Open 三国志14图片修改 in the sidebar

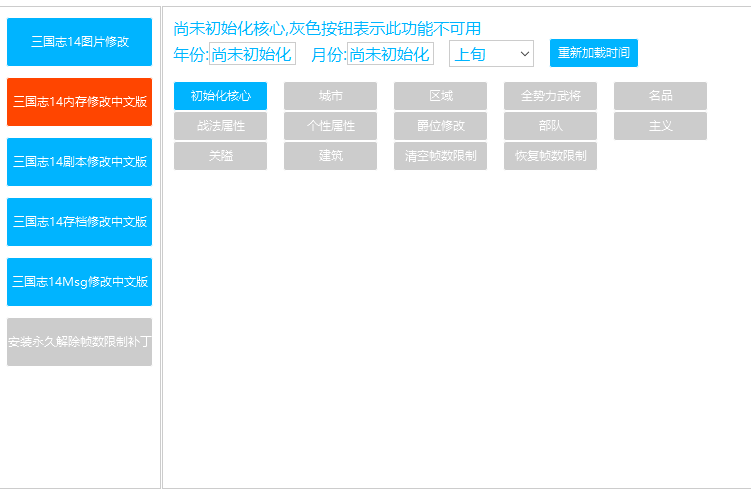coord(80,42)
